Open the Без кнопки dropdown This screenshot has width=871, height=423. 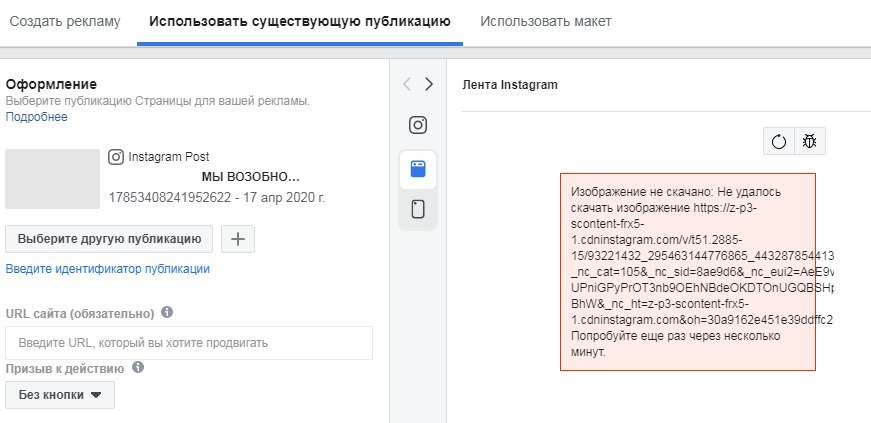(60, 395)
